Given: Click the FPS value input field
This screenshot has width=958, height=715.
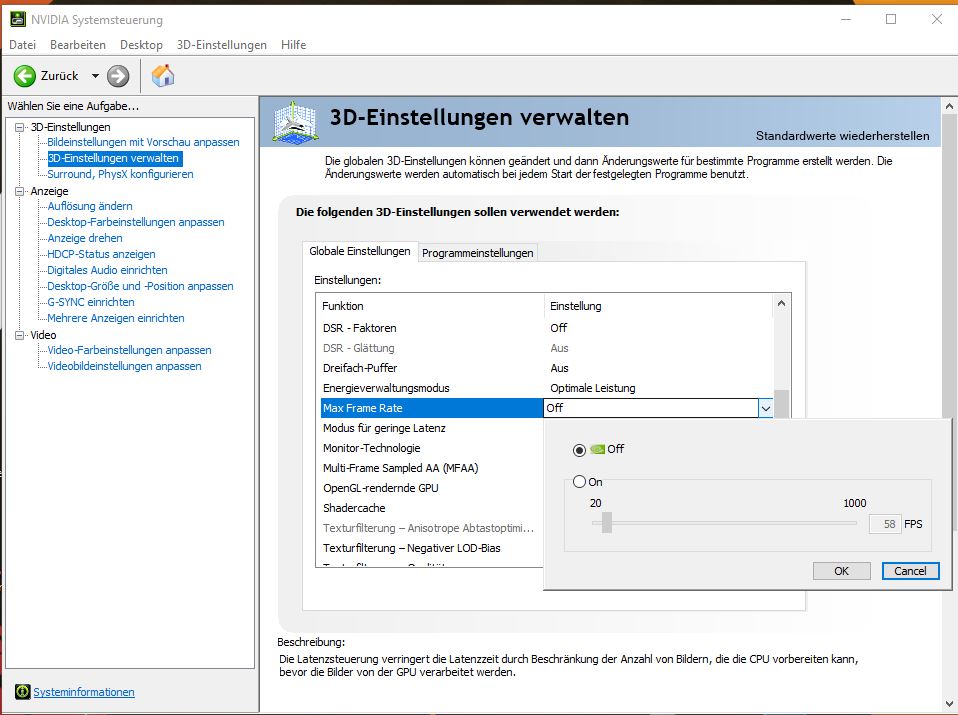Looking at the screenshot, I should click(885, 524).
